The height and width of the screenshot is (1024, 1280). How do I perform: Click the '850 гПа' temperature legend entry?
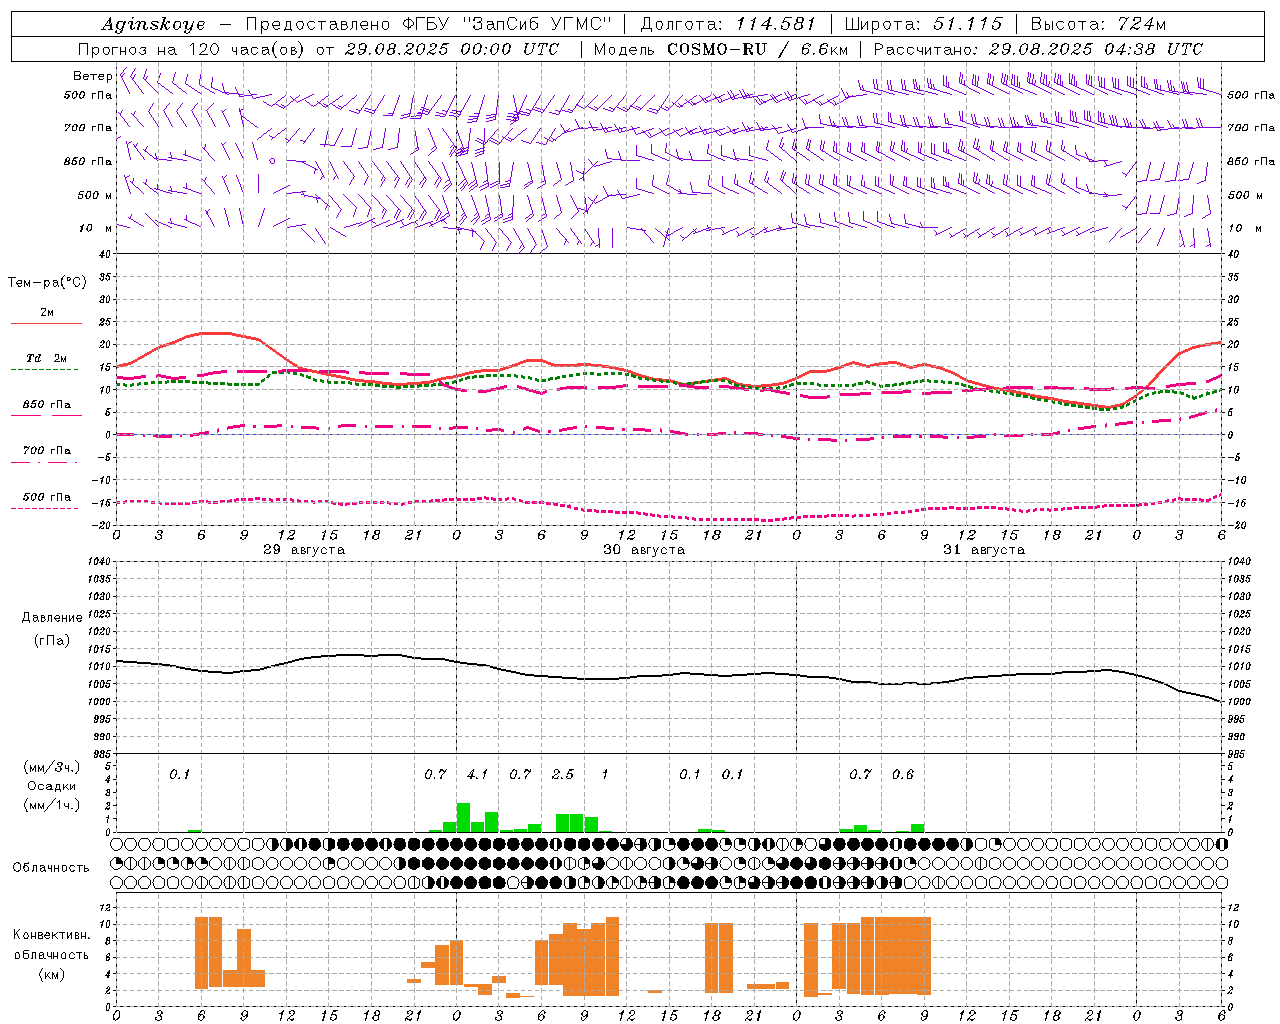click(46, 405)
